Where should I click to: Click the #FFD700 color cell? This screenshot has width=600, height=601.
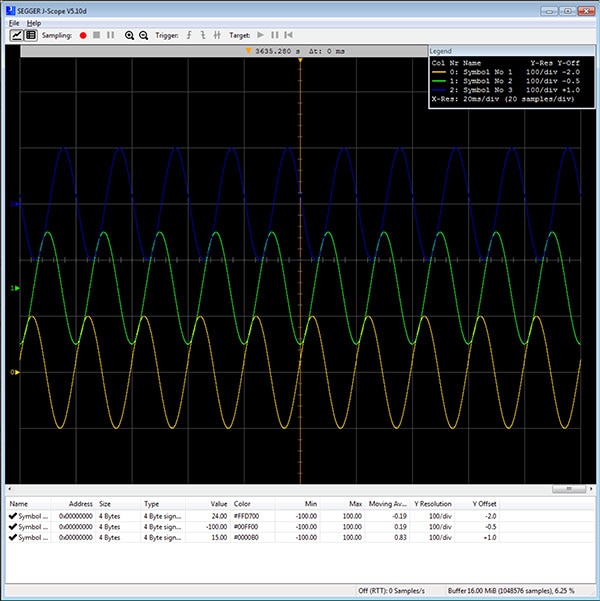pos(248,516)
